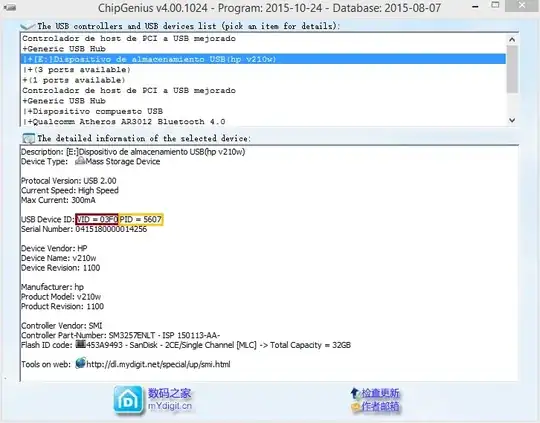Click the 'PID = 5607' value

pos(141,219)
